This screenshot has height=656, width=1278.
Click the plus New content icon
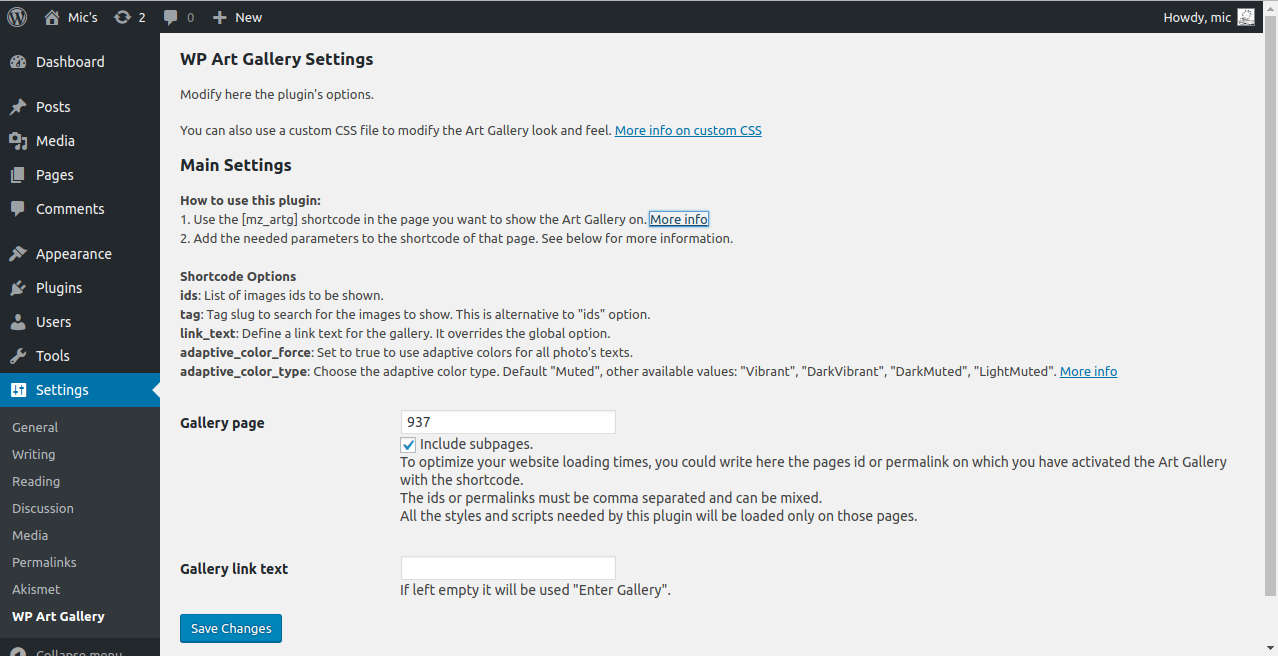[x=220, y=17]
